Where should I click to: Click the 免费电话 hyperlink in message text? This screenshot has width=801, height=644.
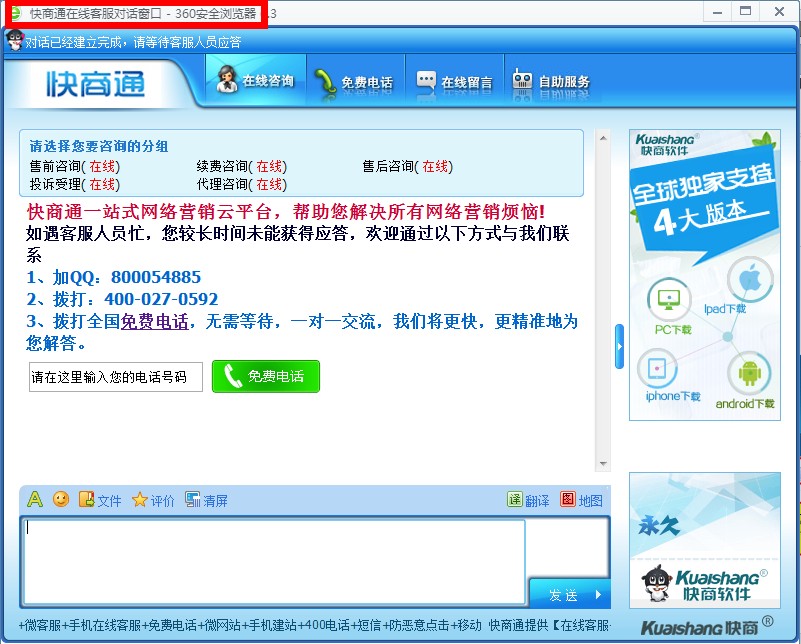click(x=154, y=322)
